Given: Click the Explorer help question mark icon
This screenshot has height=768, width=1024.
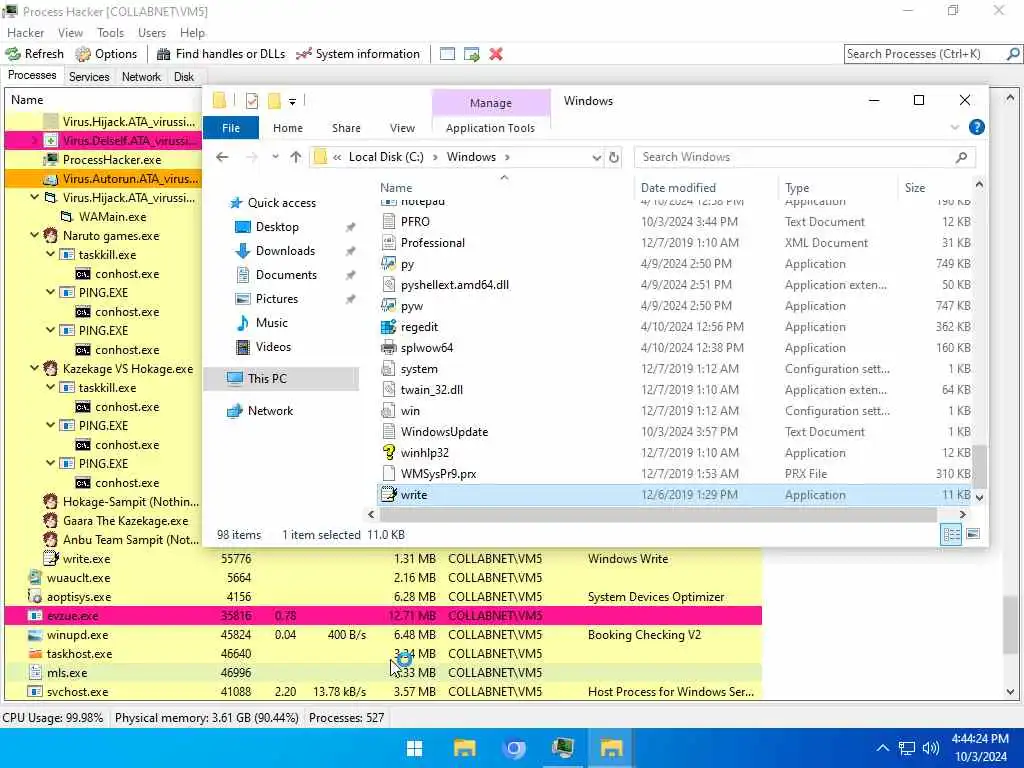Looking at the screenshot, I should pos(976,127).
